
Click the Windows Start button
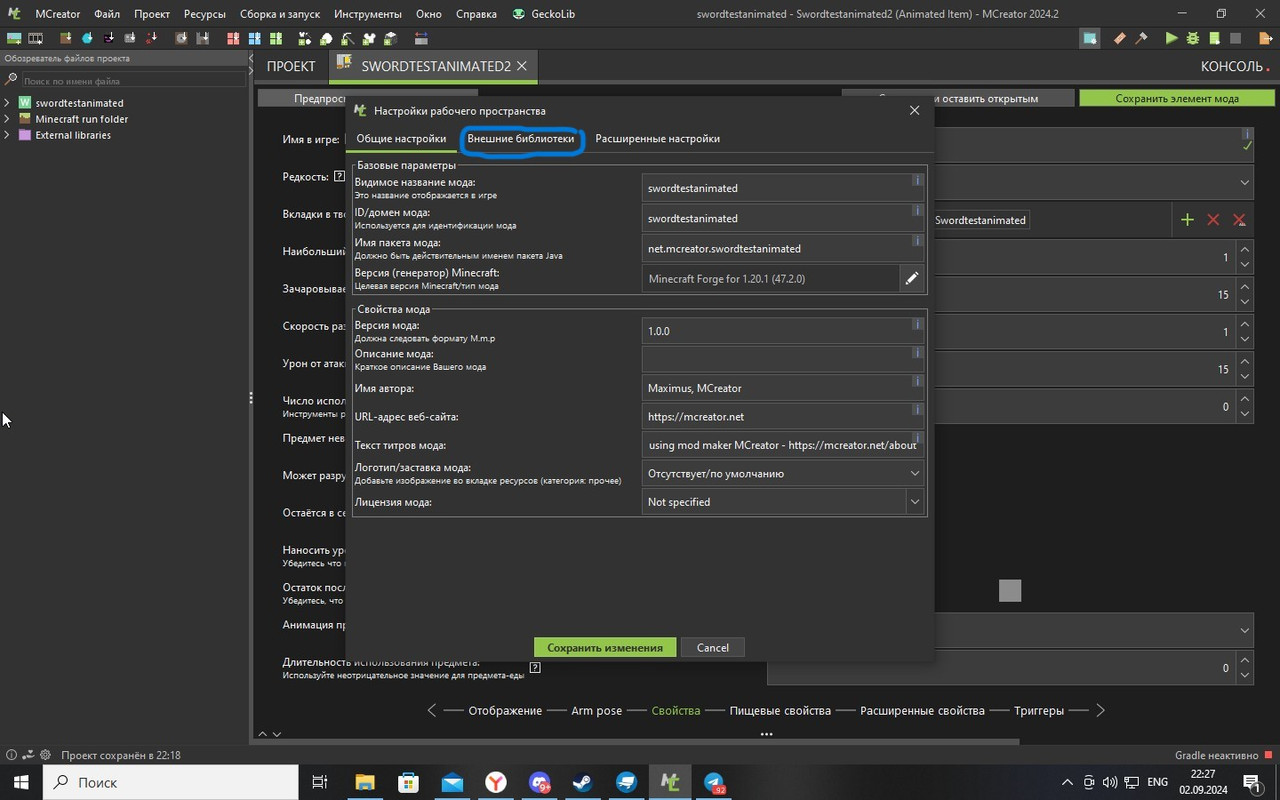coord(21,782)
